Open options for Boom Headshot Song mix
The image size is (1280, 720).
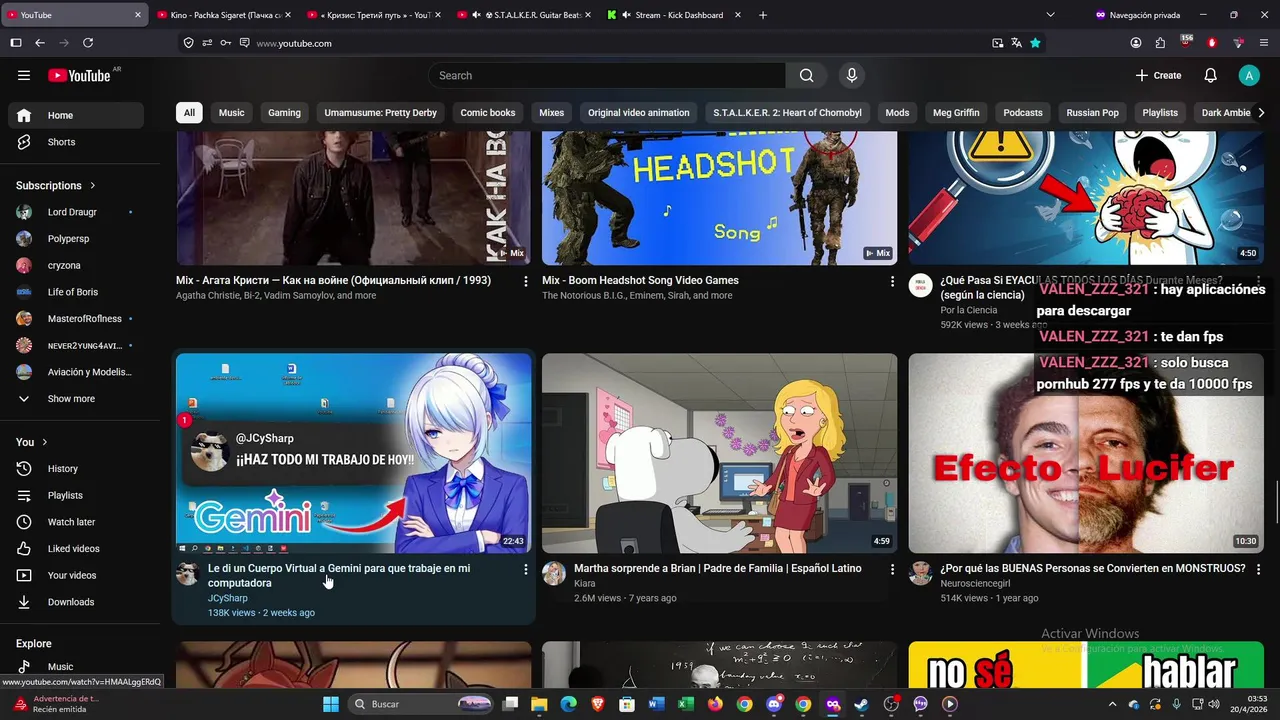pyautogui.click(x=892, y=281)
